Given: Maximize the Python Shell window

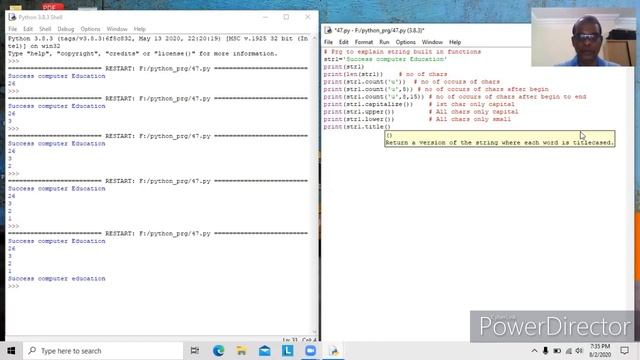Looking at the screenshot, I should (x=286, y=17).
